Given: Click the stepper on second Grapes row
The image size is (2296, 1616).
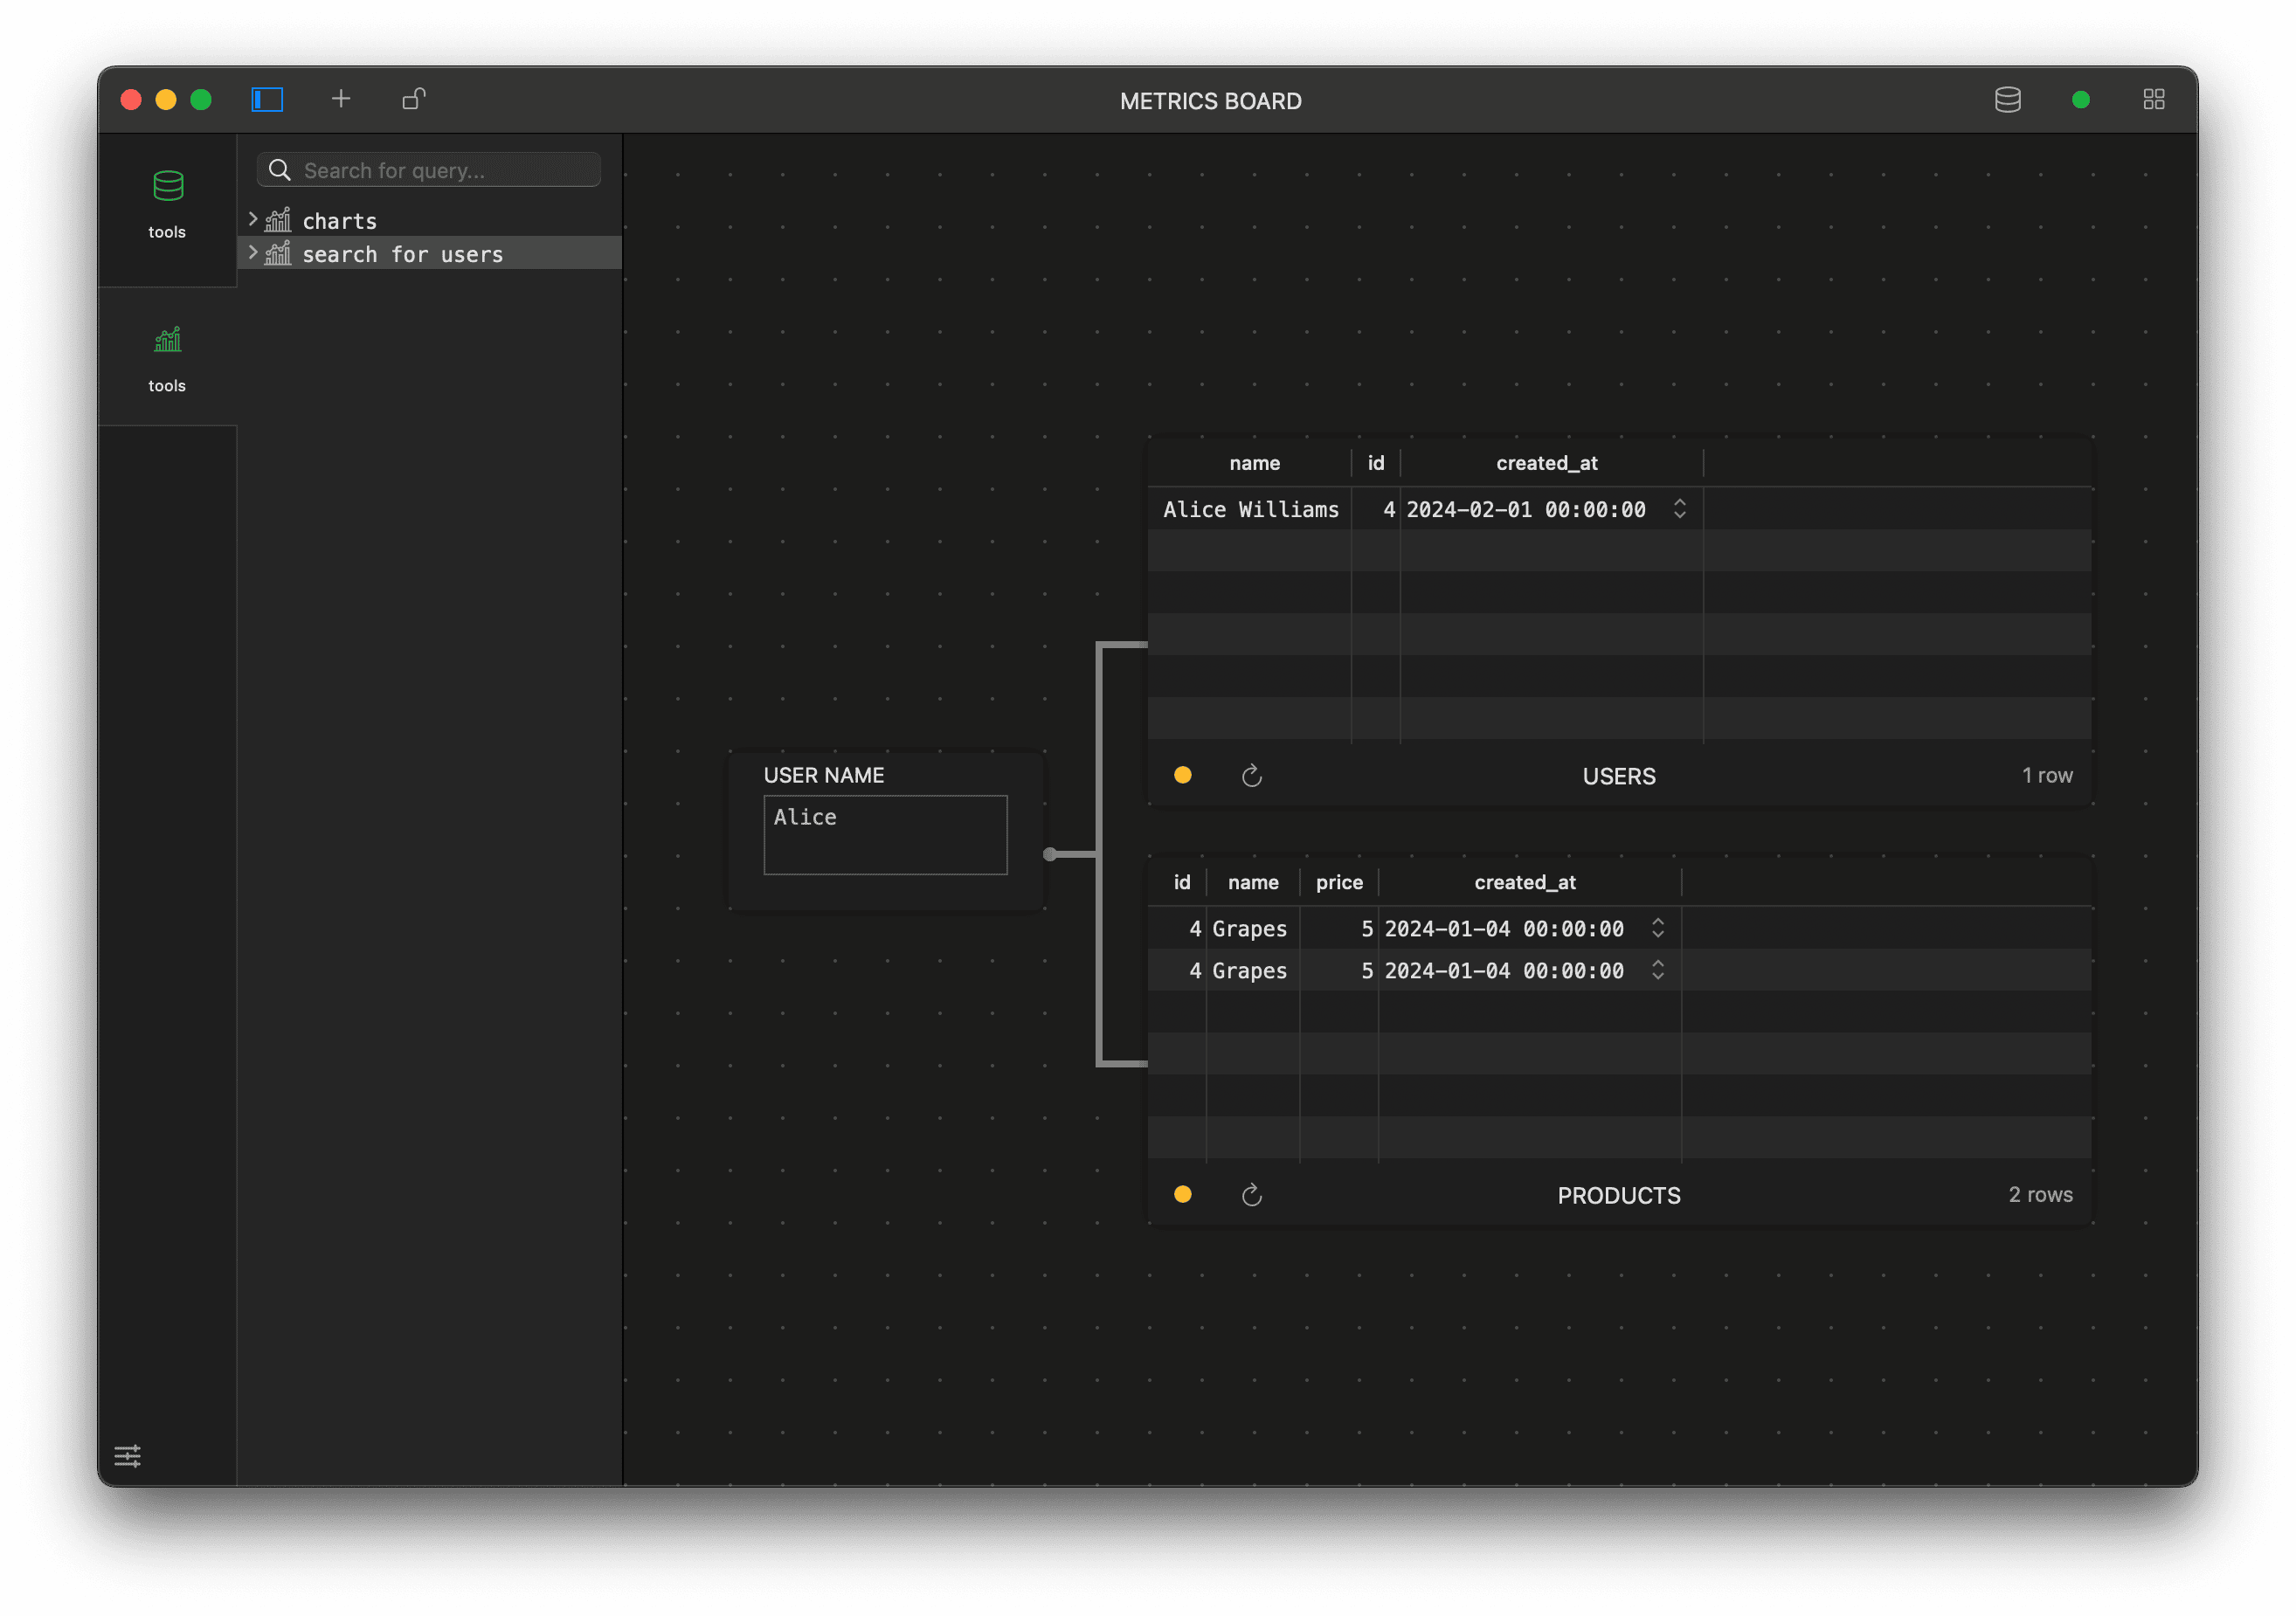Looking at the screenshot, I should click(1657, 970).
